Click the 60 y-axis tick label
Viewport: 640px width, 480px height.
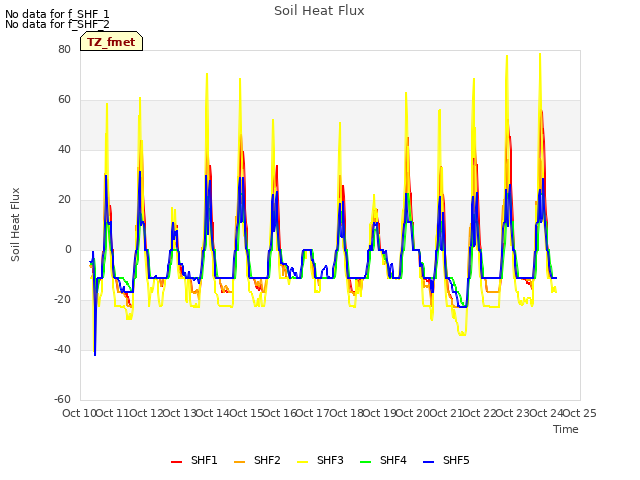[64, 100]
